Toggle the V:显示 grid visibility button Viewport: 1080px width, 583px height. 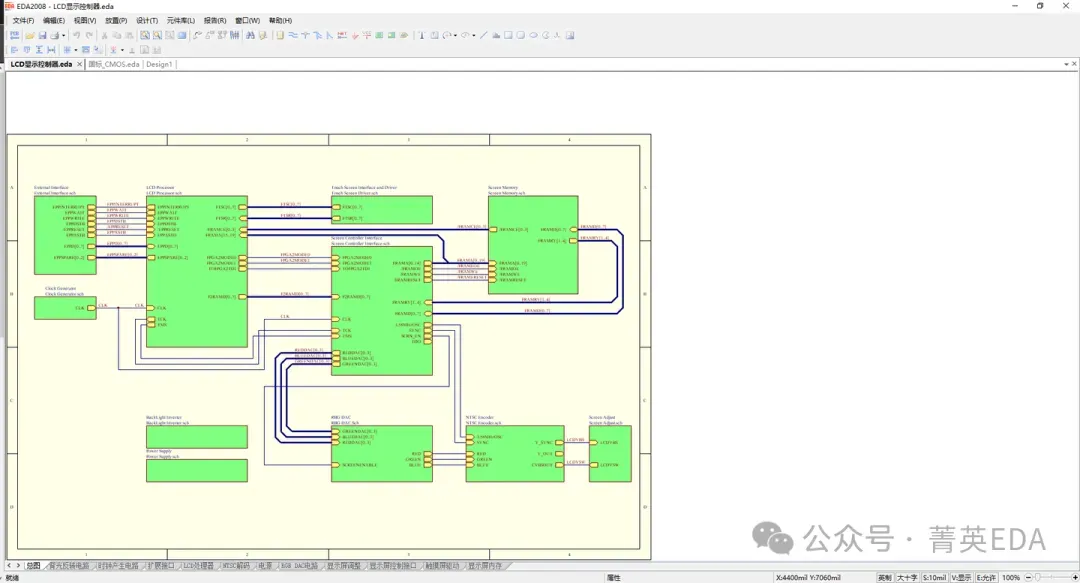(961, 577)
